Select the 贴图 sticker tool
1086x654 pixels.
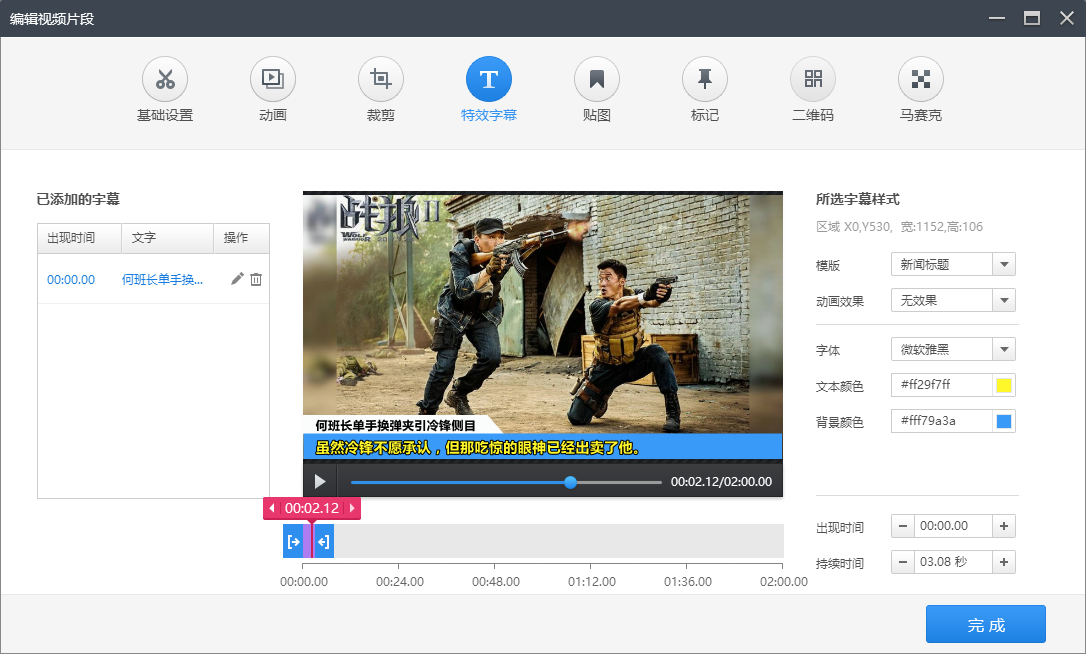tap(597, 80)
